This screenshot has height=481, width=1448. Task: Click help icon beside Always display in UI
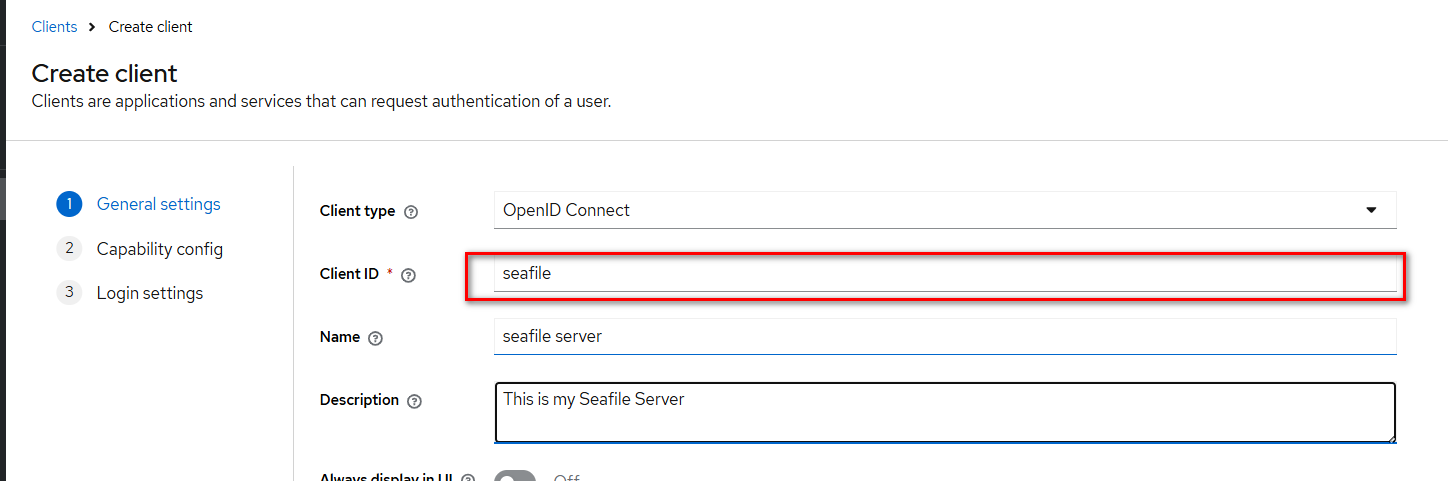click(468, 479)
